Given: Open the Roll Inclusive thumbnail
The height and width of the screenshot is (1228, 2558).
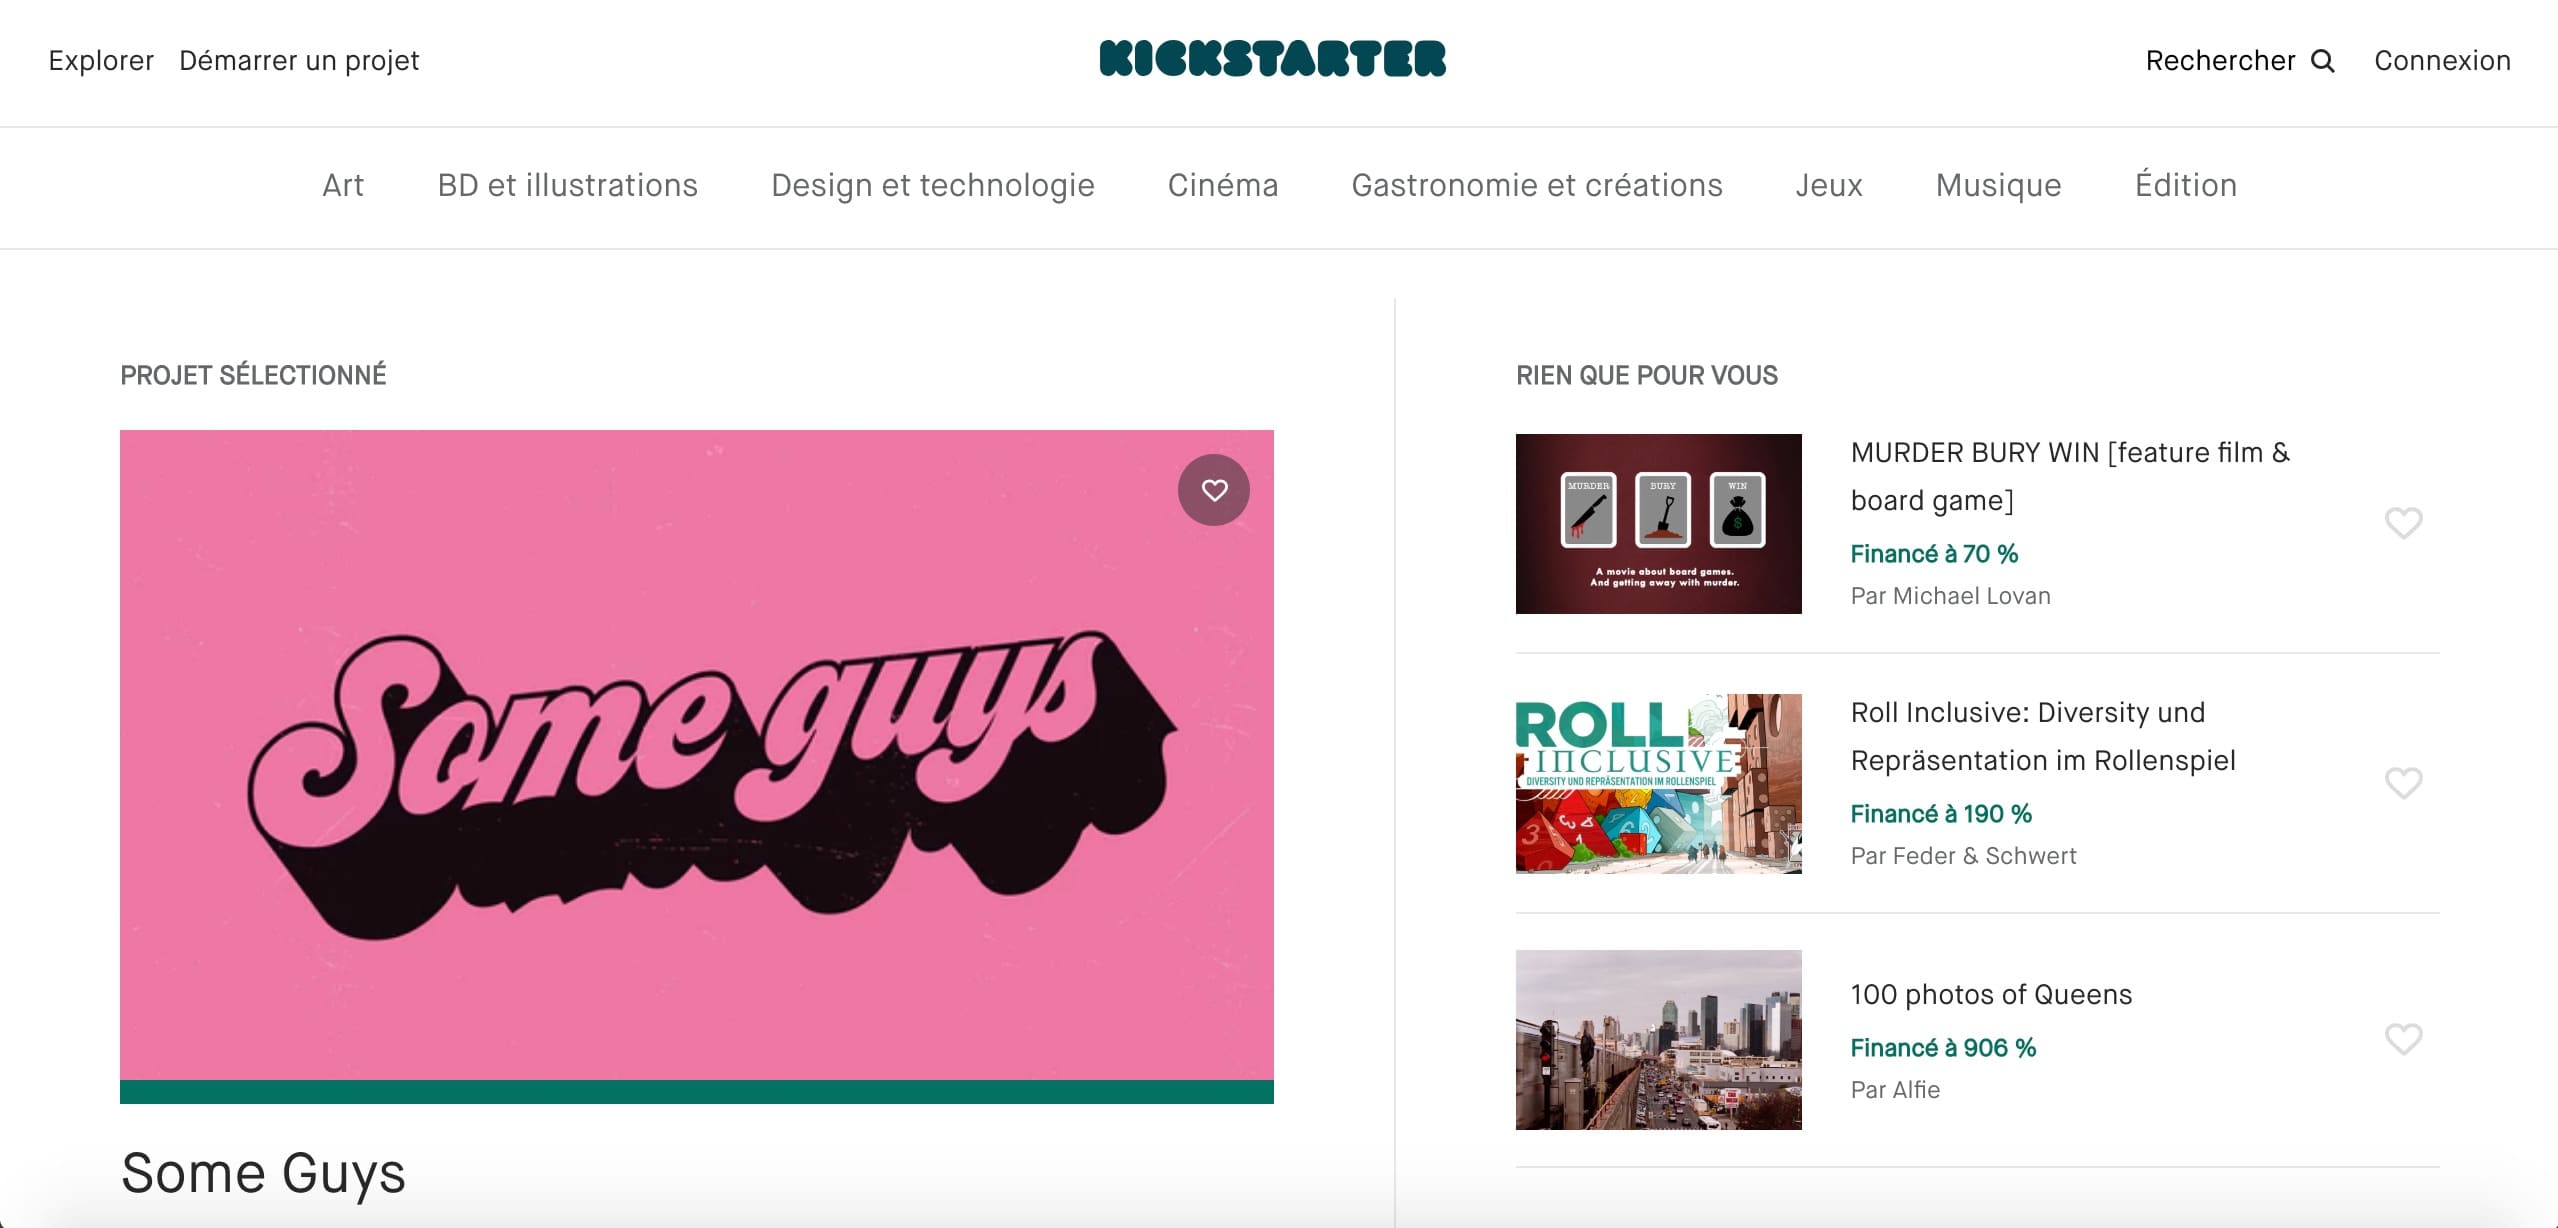Looking at the screenshot, I should pos(1658,784).
